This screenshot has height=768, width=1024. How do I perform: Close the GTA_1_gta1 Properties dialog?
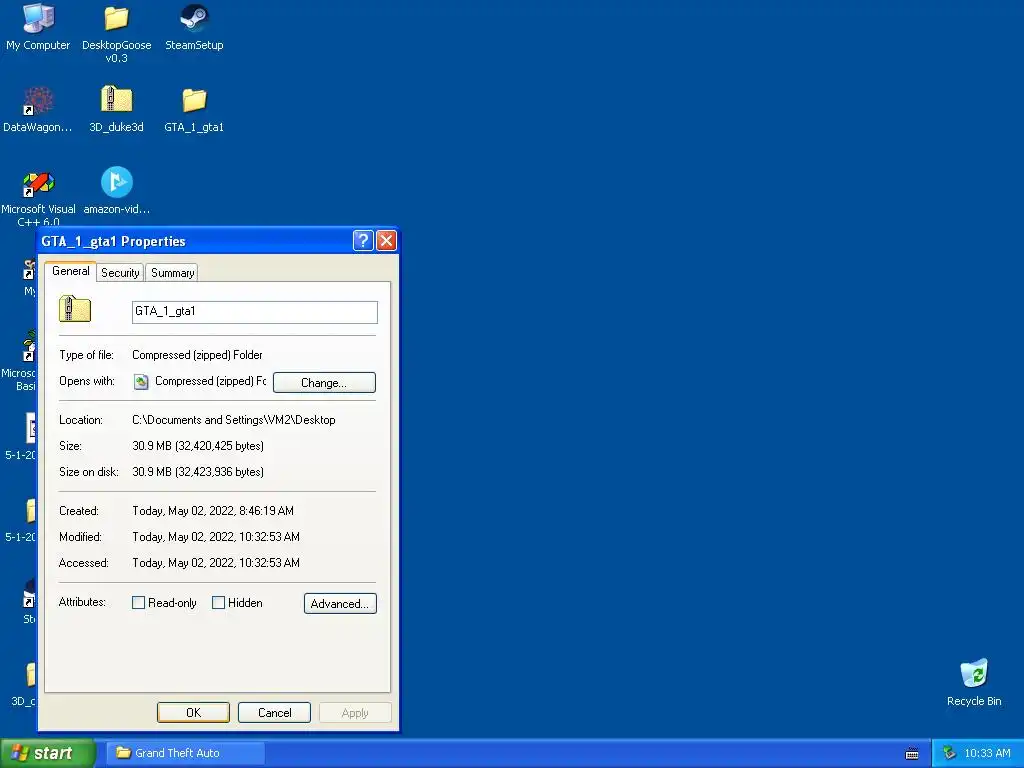pyautogui.click(x=387, y=241)
